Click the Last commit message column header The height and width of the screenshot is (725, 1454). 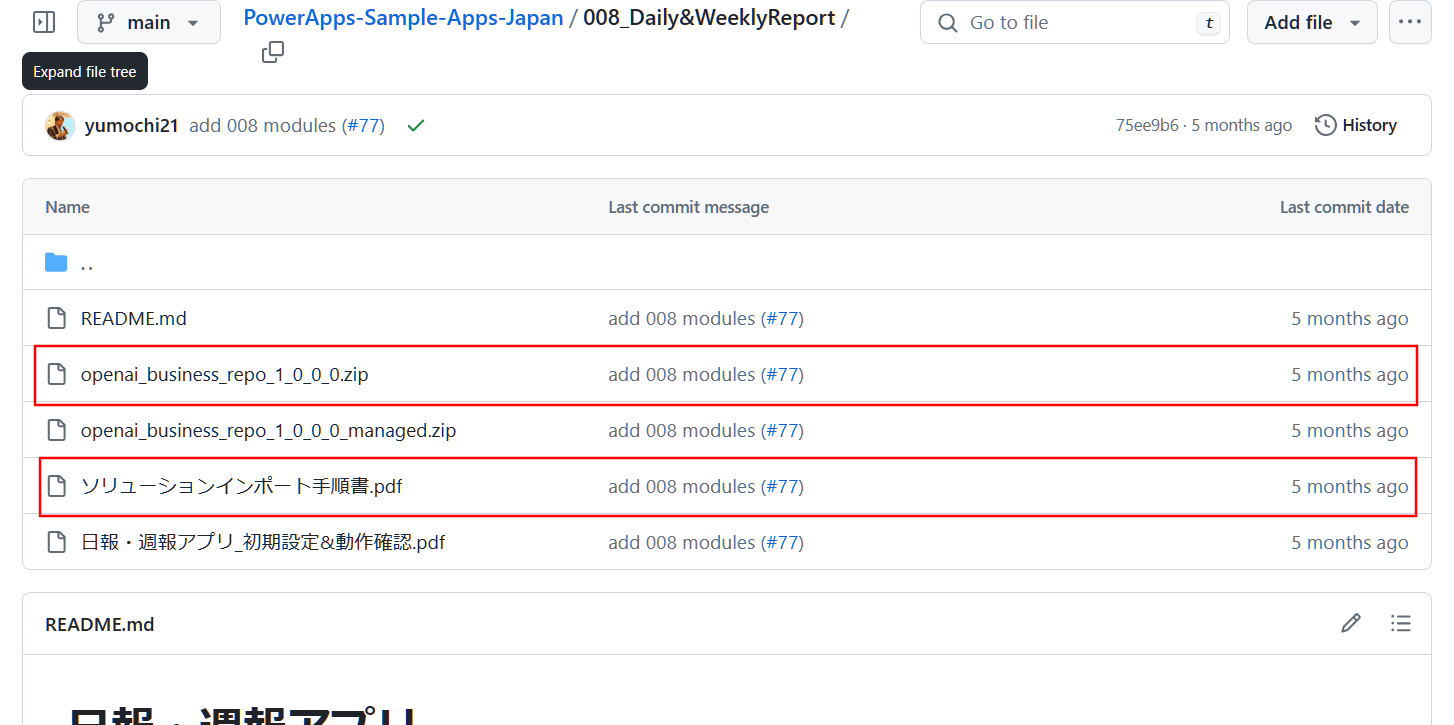click(689, 207)
